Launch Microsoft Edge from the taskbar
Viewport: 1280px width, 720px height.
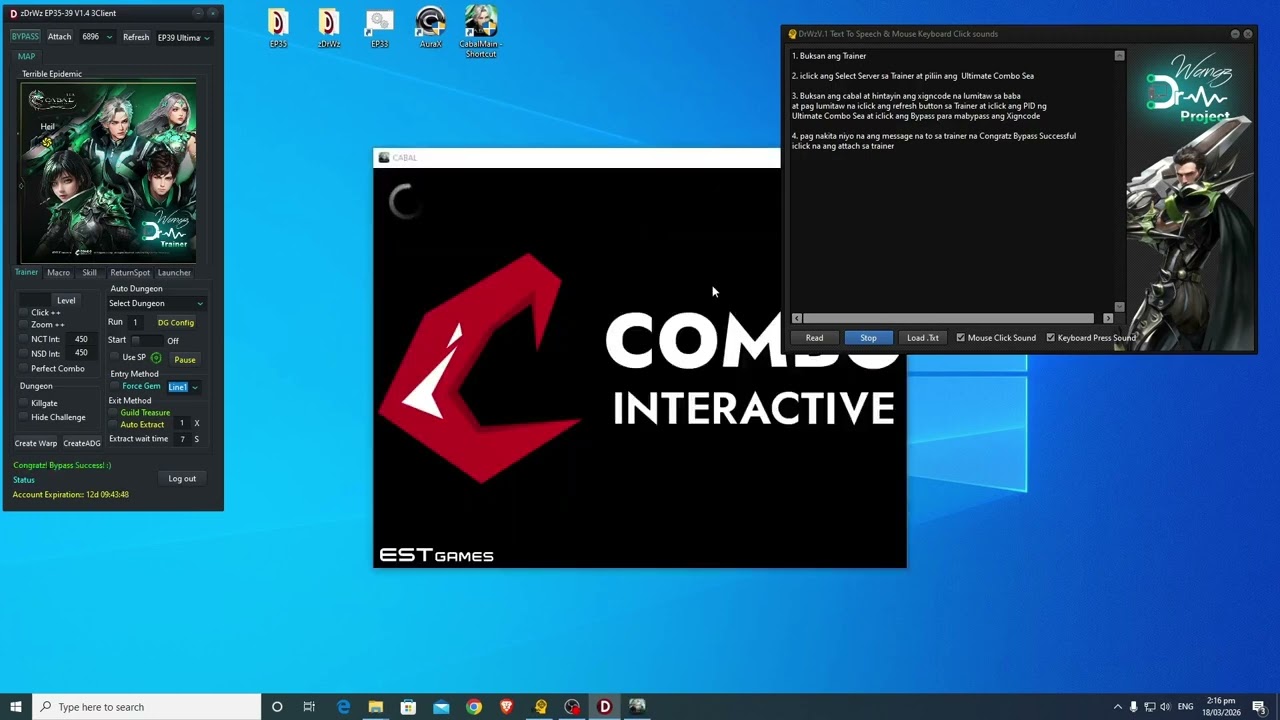click(343, 707)
